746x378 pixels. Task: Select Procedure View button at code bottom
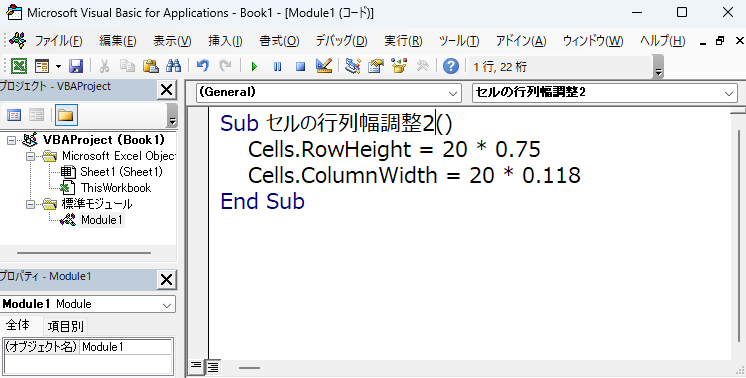click(x=196, y=366)
